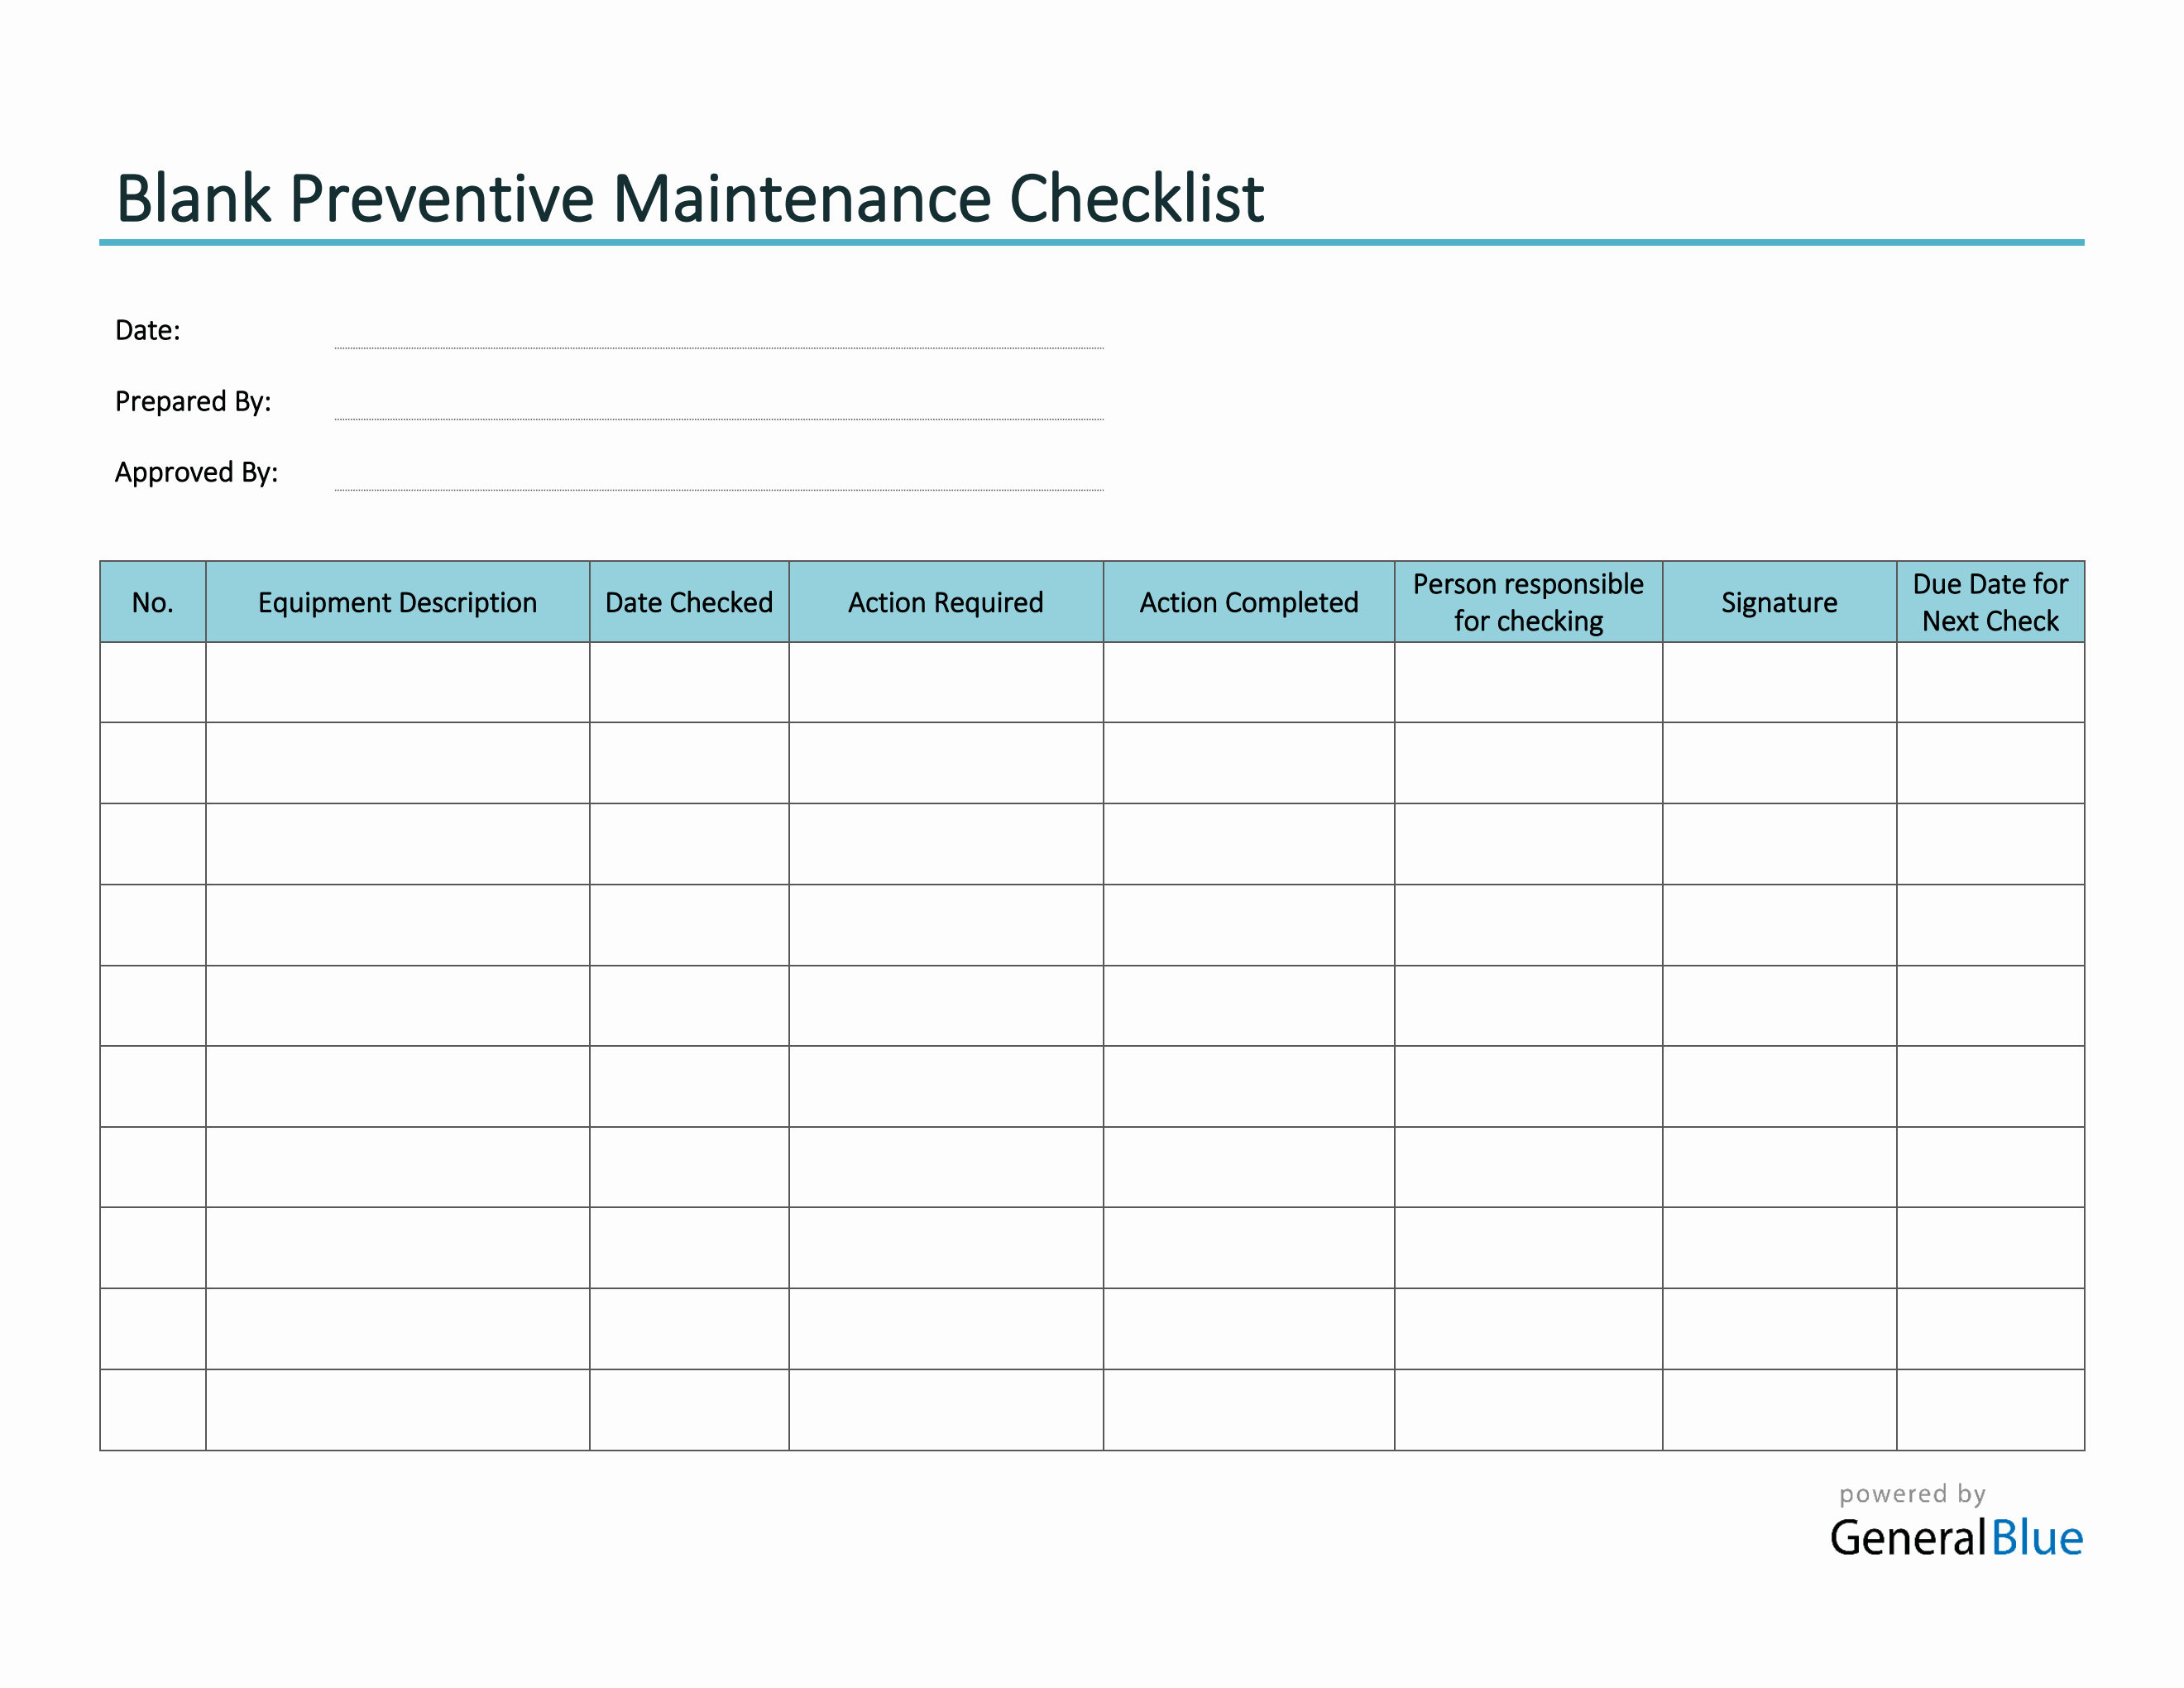The width and height of the screenshot is (2184, 1688).
Task: Select the 'Blank Preventive Maintenance Checklist' title
Action: [690, 198]
